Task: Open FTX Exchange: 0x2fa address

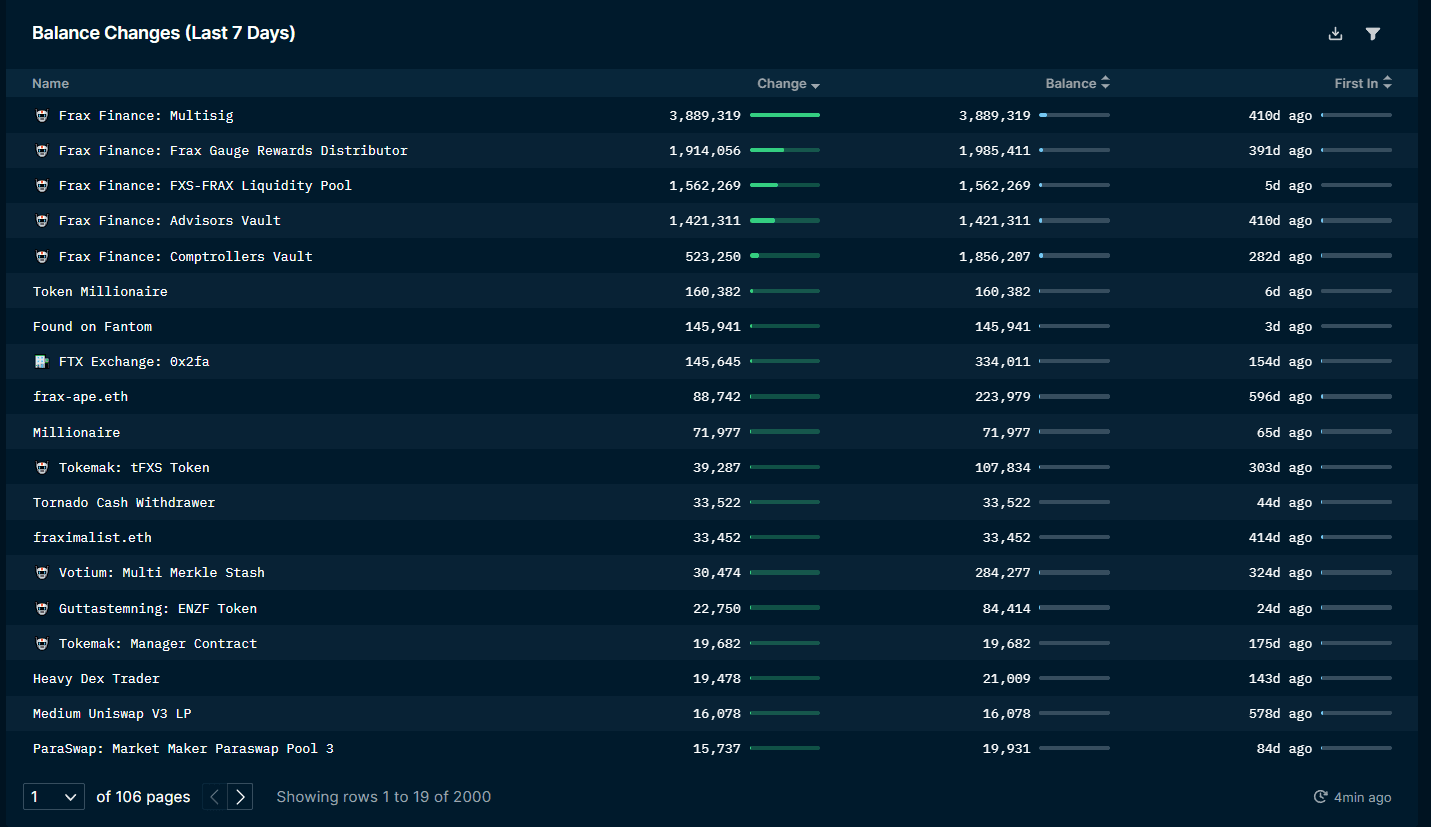Action: click(134, 362)
